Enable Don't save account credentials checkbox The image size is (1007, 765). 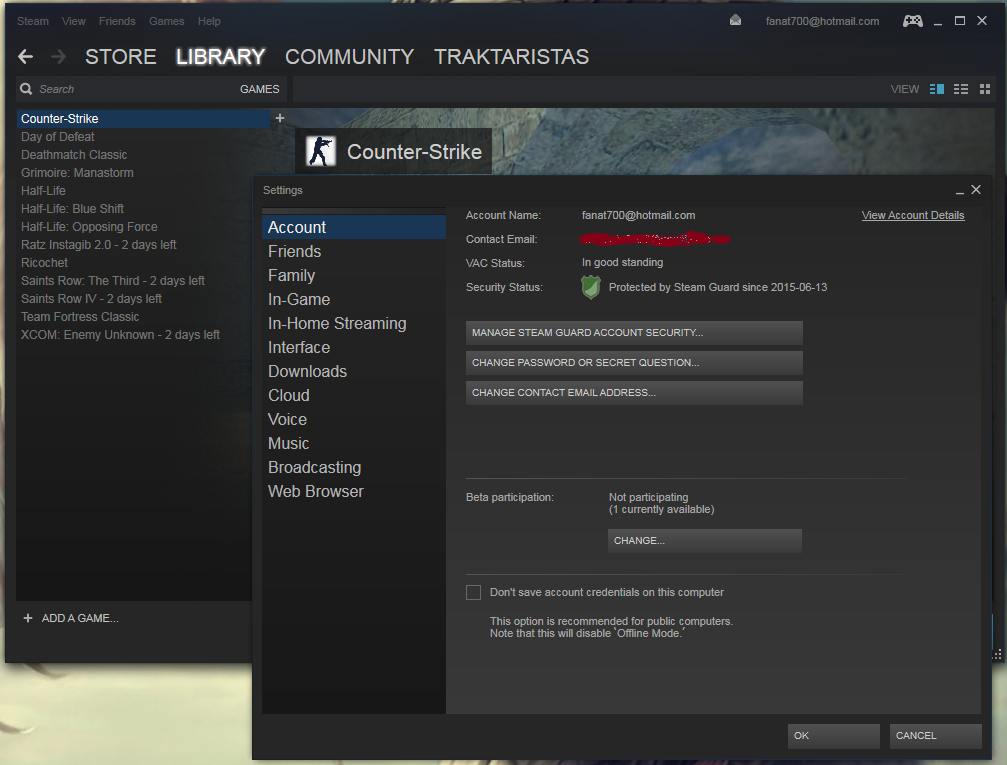(473, 592)
